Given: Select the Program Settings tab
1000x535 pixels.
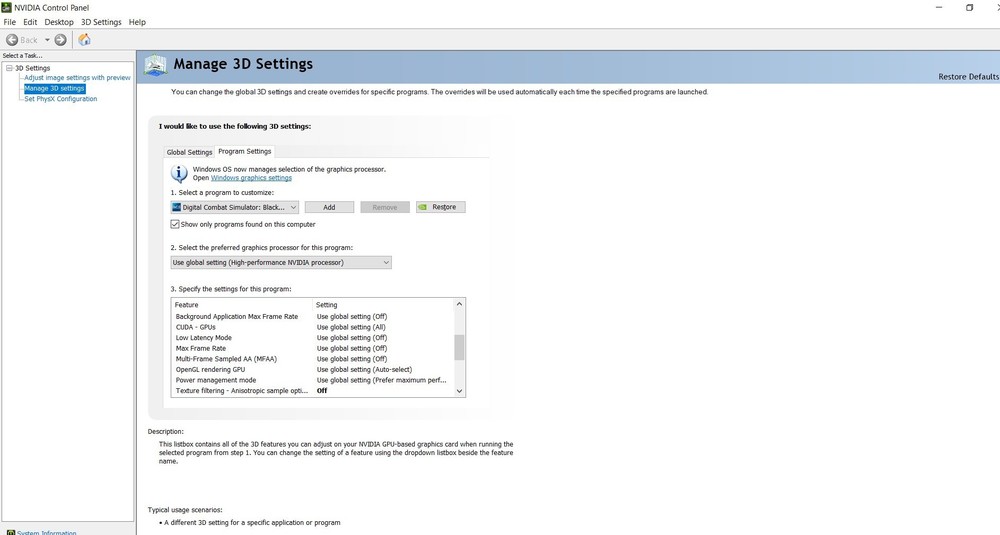Looking at the screenshot, I should click(245, 151).
